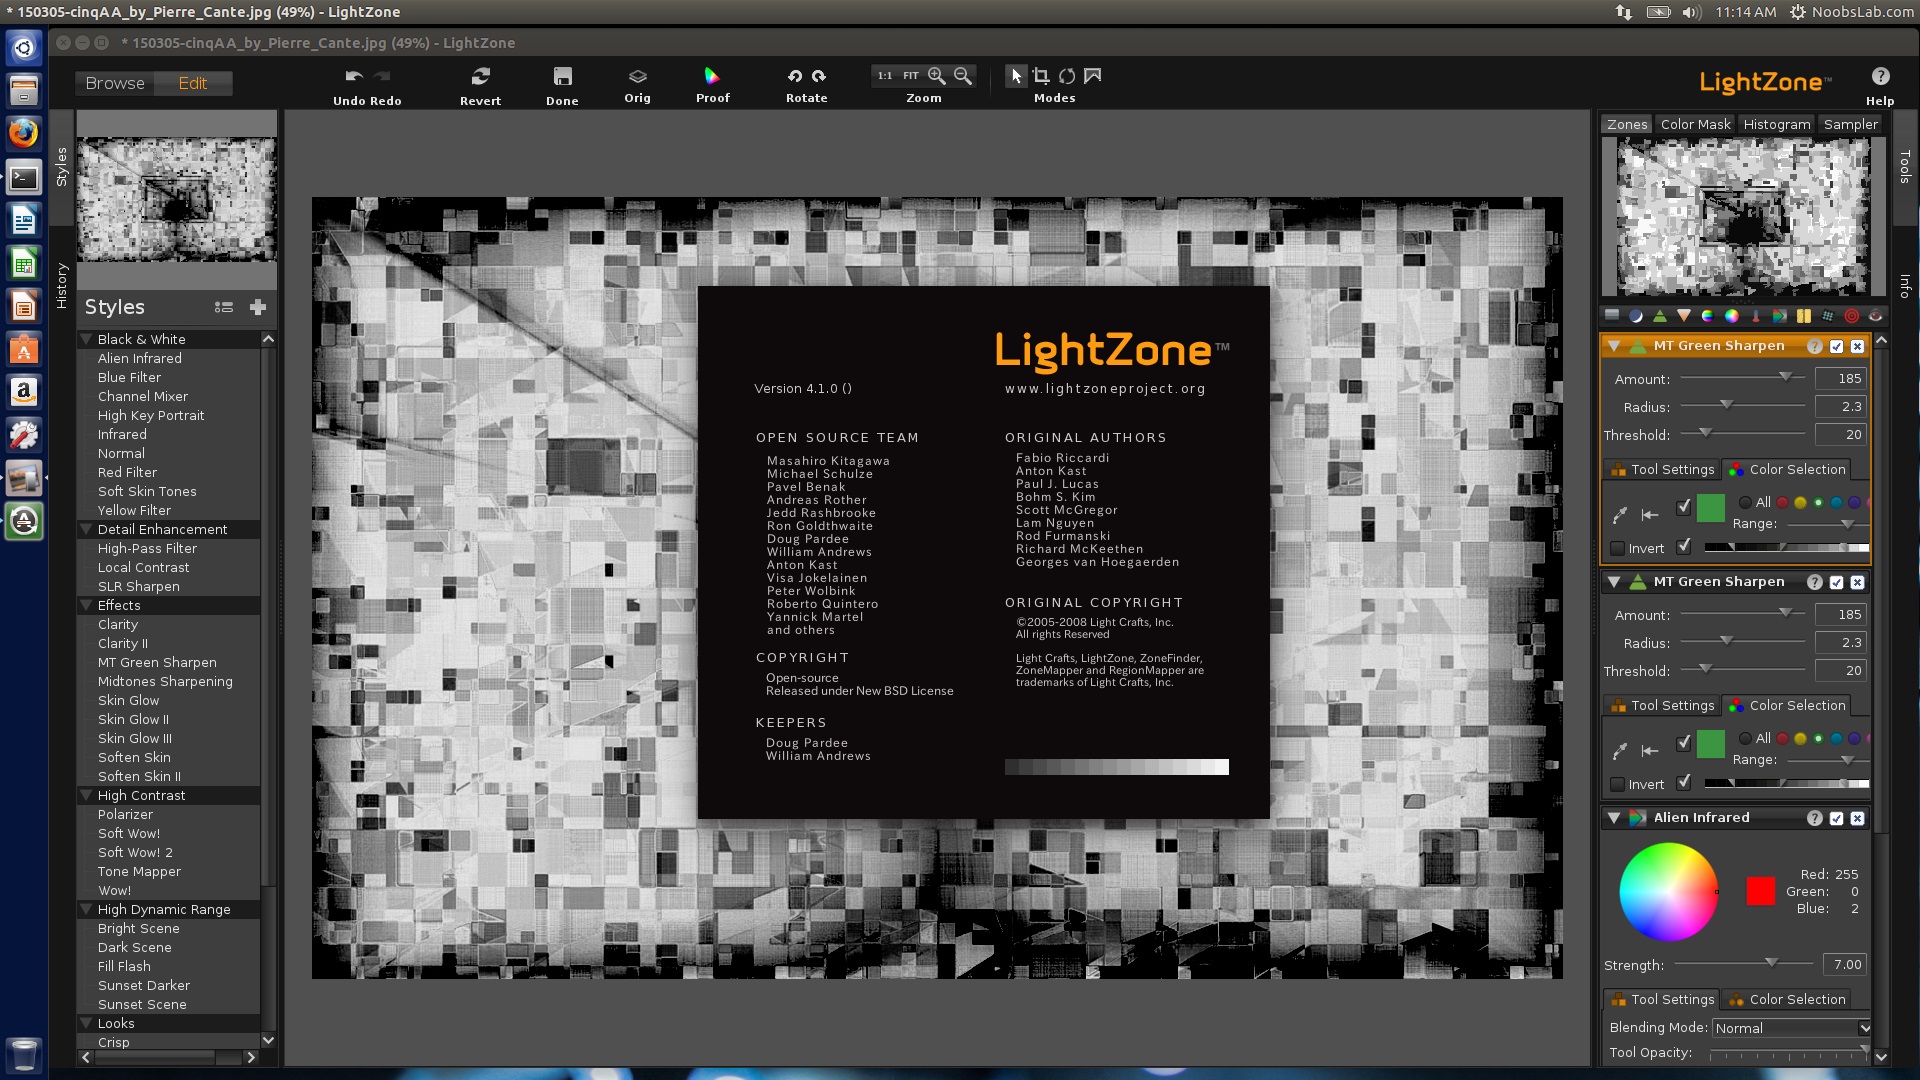The height and width of the screenshot is (1080, 1920).
Task: Click the Undo arrow icon
Action: pyautogui.click(x=353, y=76)
